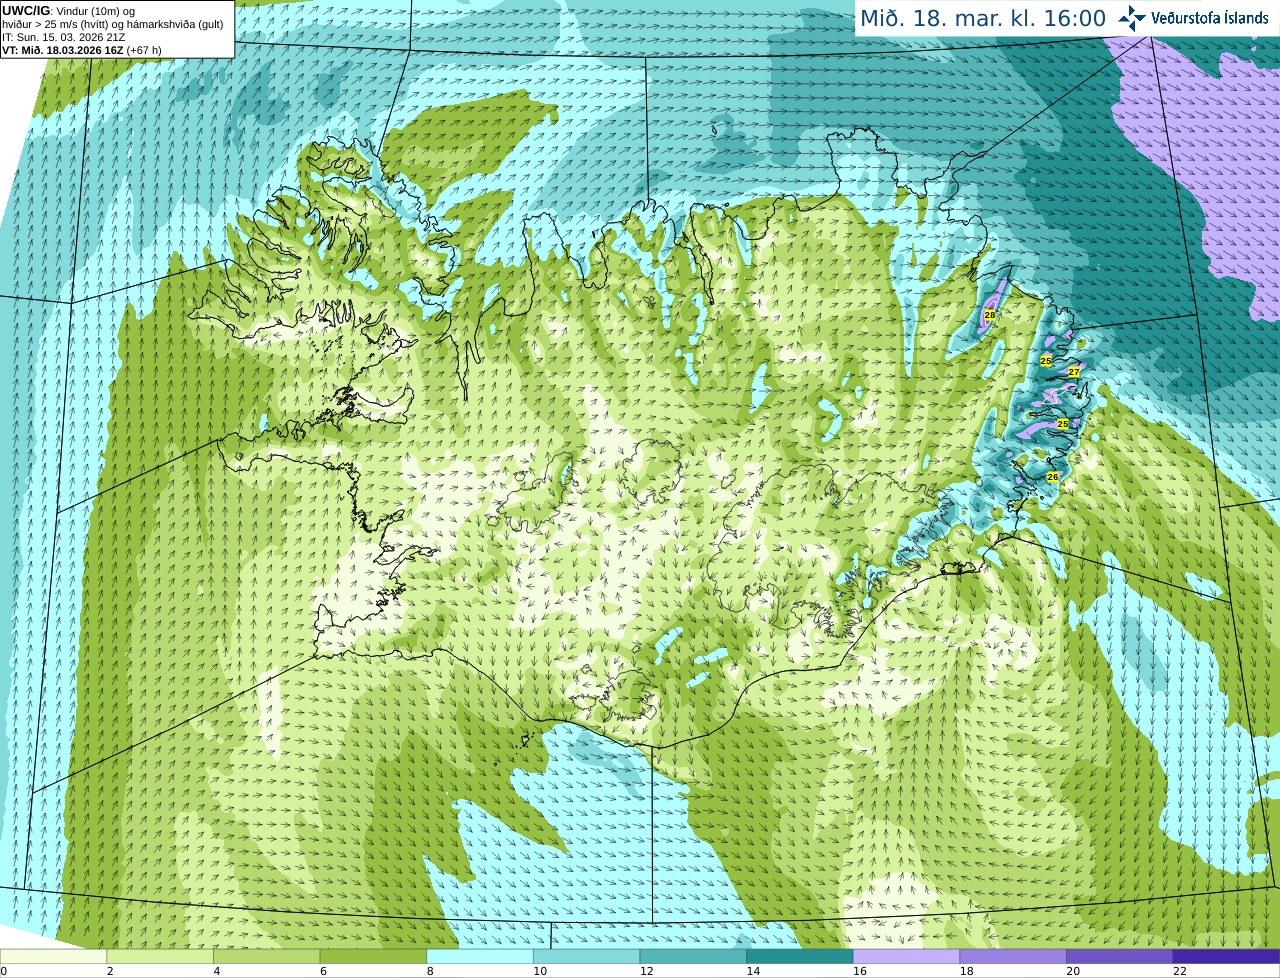Screen dimensions: 1280x978
Task: Click the legend scale value 16
Action: tap(860, 970)
